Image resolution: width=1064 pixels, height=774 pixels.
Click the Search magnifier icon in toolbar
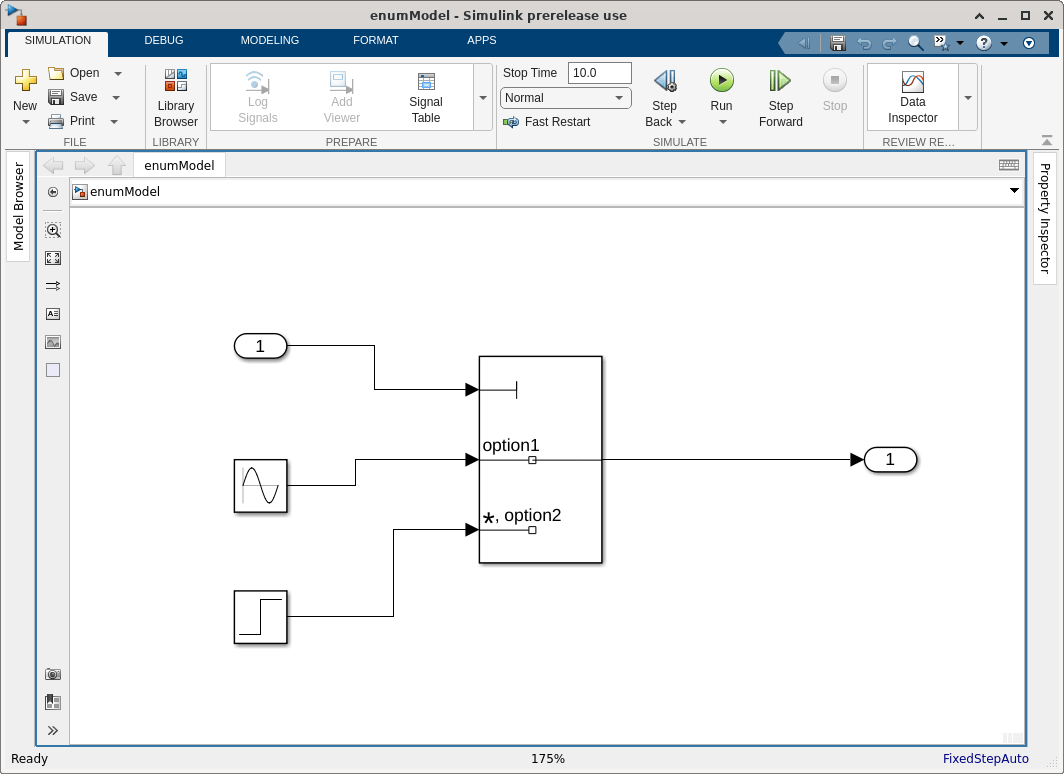915,43
